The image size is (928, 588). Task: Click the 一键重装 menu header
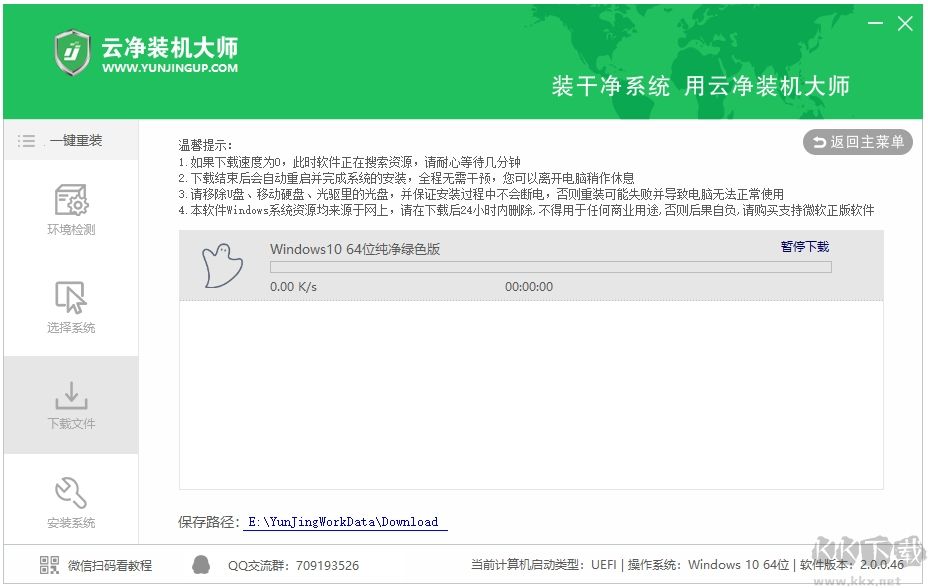pyautogui.click(x=71, y=140)
